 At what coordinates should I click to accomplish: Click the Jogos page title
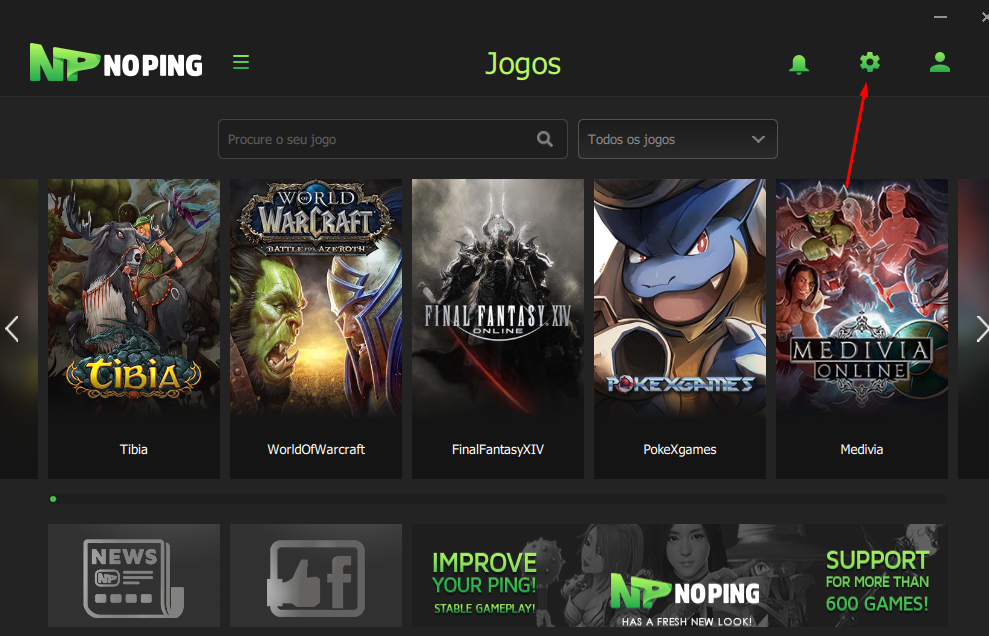[523, 64]
